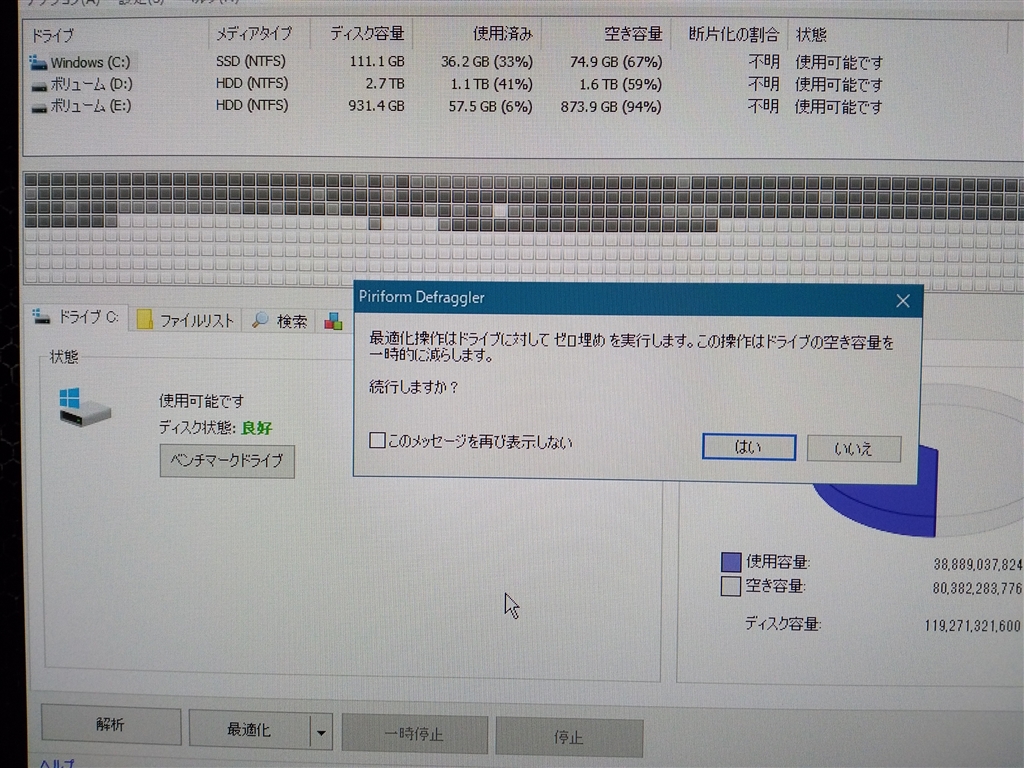Click the 解析 button
This screenshot has height=768, width=1024.
(110, 724)
